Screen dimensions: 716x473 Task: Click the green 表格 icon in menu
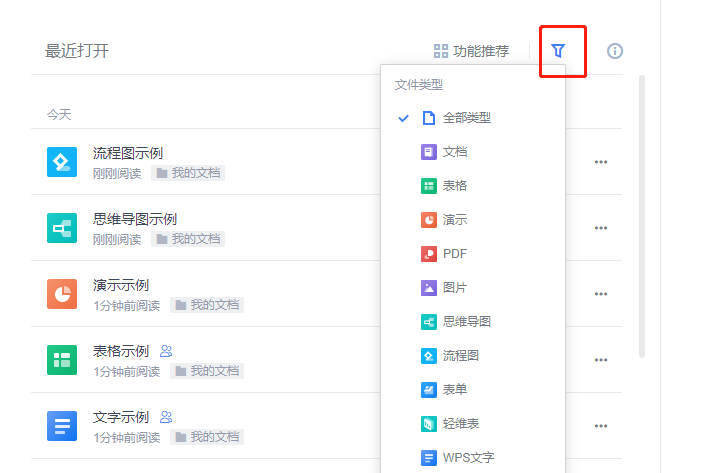tap(428, 186)
